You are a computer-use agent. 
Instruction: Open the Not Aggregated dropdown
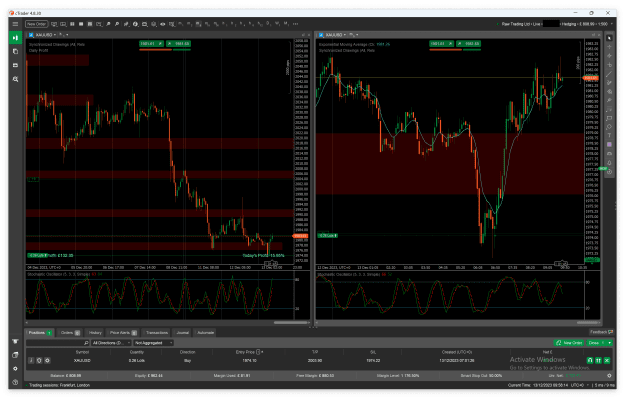coord(153,343)
